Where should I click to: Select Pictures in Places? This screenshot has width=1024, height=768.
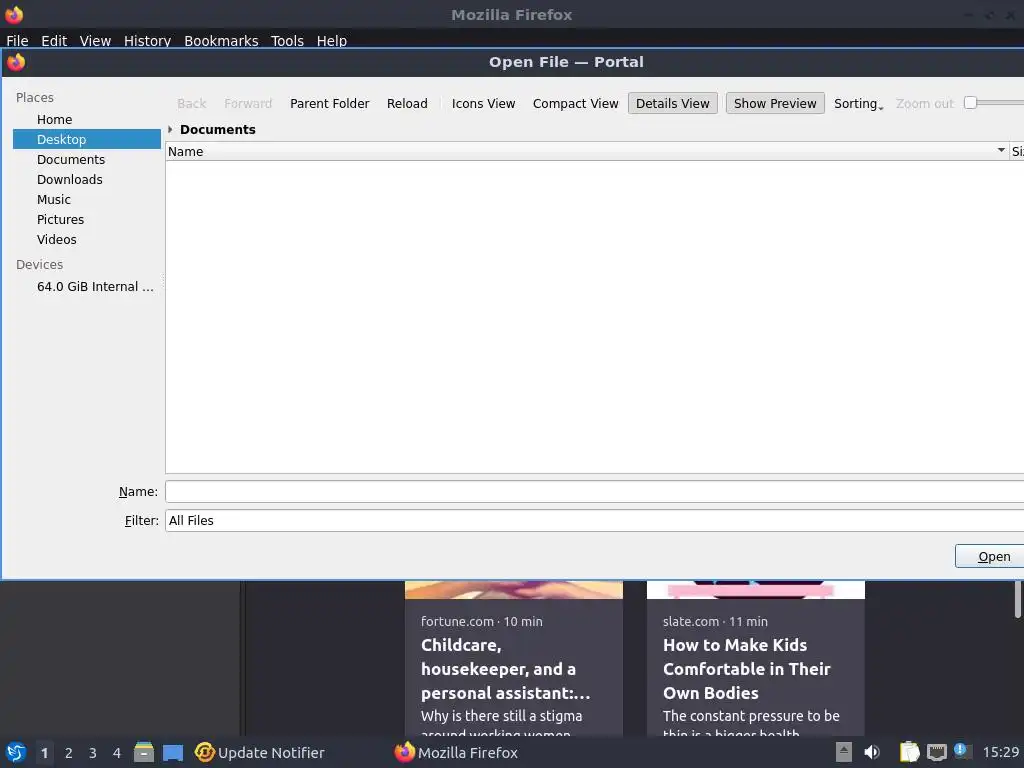click(x=87, y=219)
